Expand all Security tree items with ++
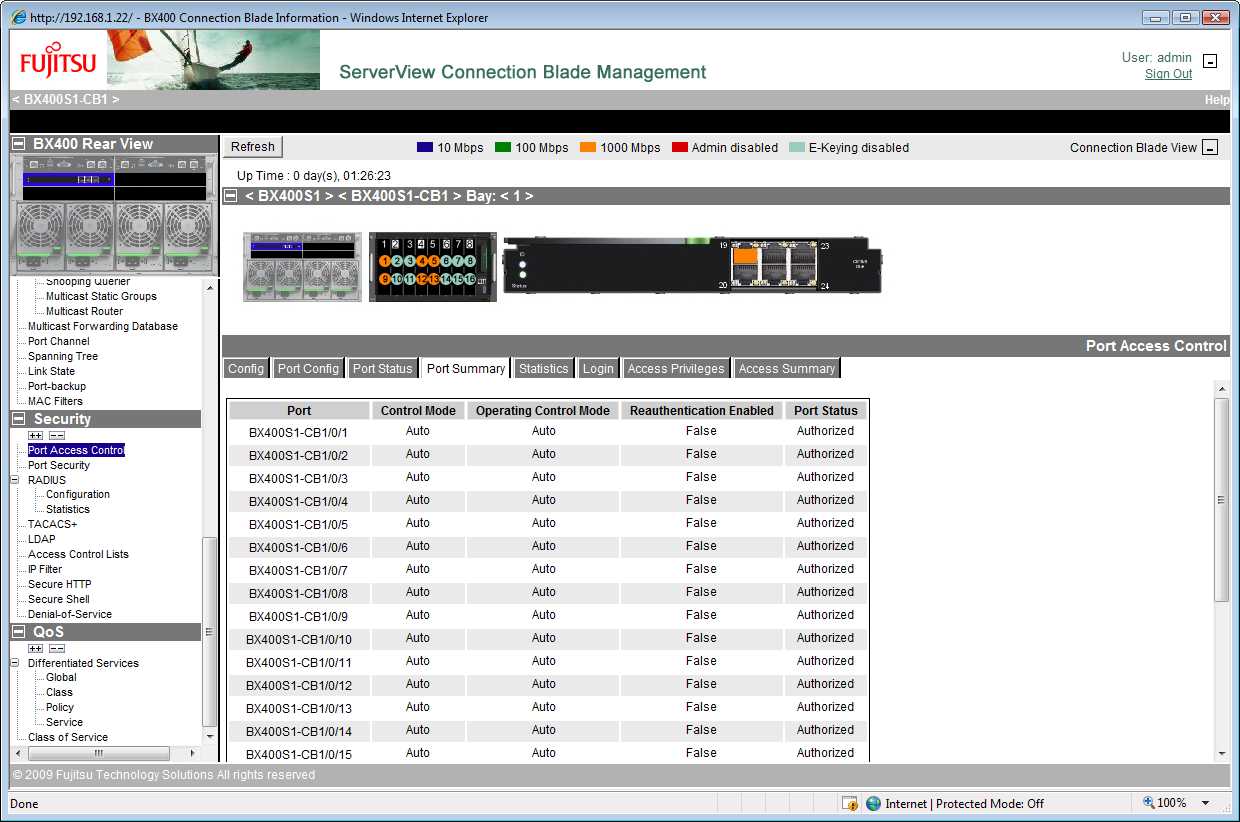 point(36,435)
